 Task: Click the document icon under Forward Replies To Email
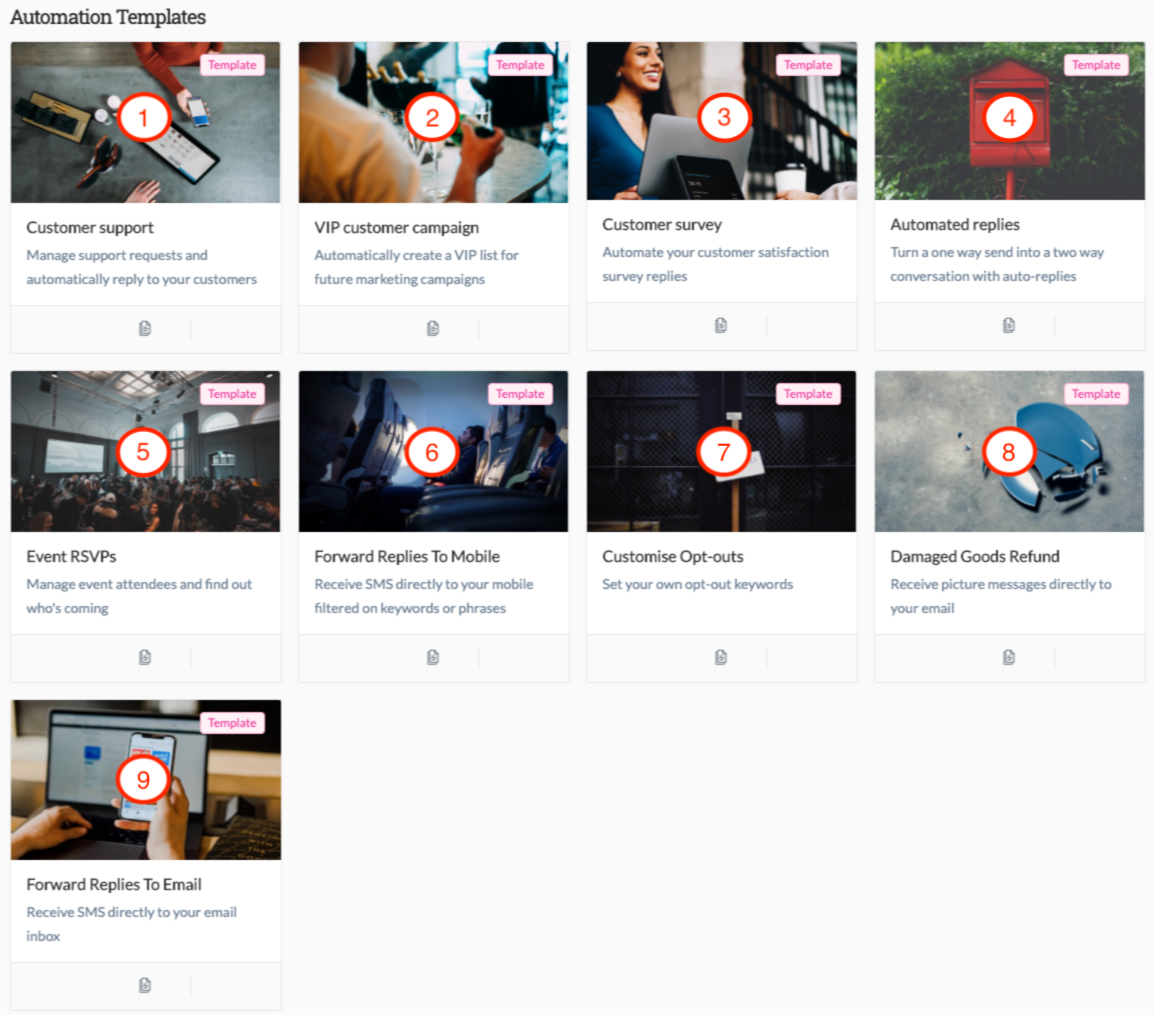[145, 986]
